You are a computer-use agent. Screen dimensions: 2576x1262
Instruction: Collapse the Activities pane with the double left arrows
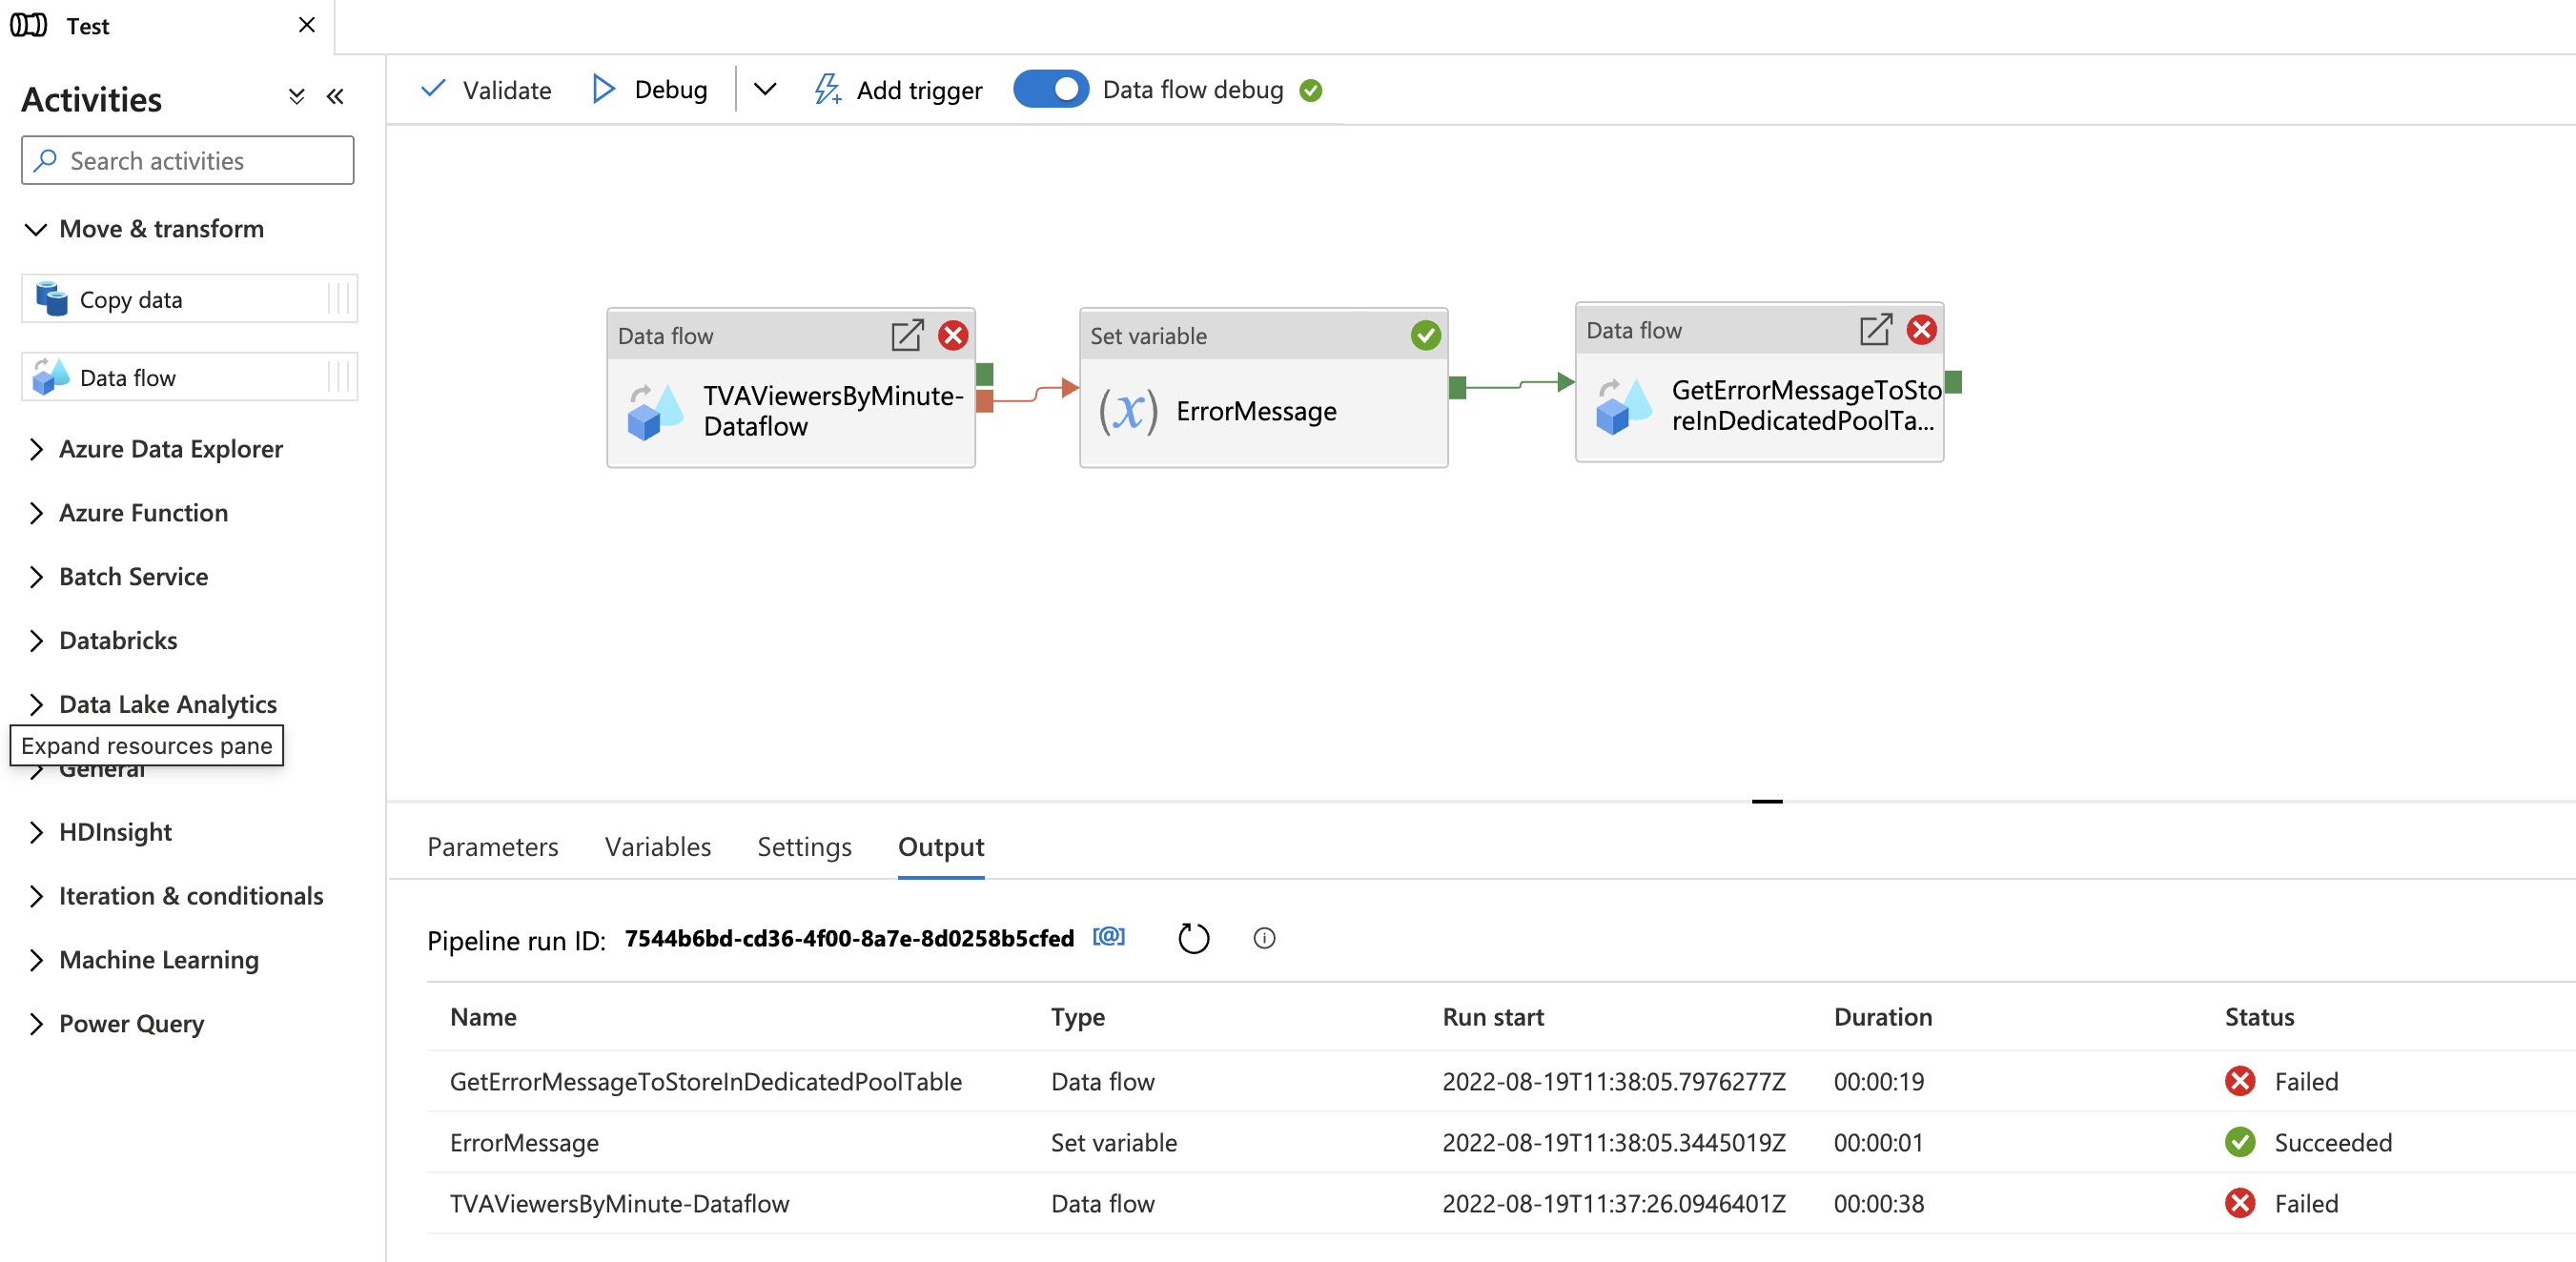click(335, 97)
